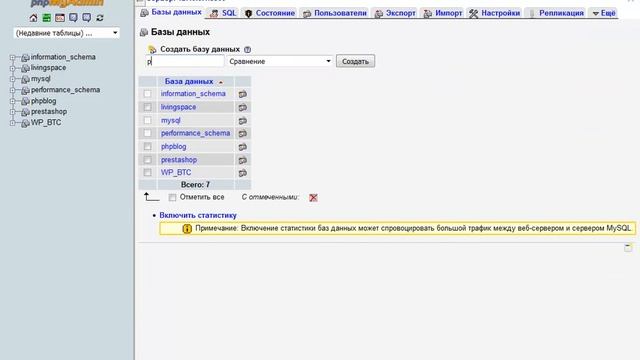Open prestashop link in table
The image size is (640, 360).
point(179,160)
